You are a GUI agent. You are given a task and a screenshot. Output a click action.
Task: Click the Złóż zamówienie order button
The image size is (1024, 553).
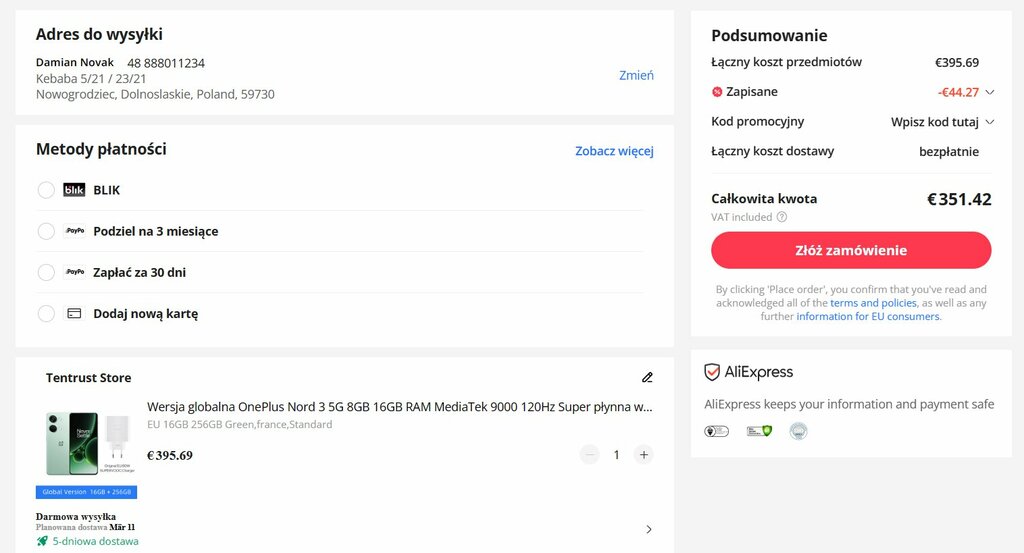click(x=851, y=250)
